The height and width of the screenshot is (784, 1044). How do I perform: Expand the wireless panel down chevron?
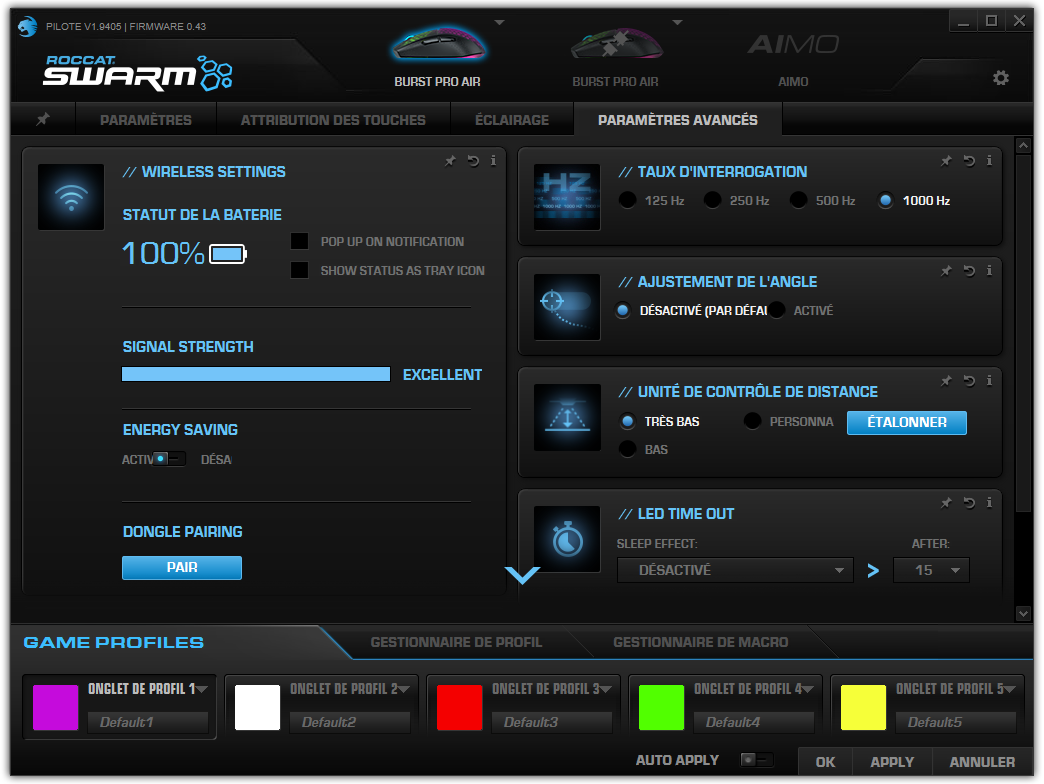click(x=522, y=575)
